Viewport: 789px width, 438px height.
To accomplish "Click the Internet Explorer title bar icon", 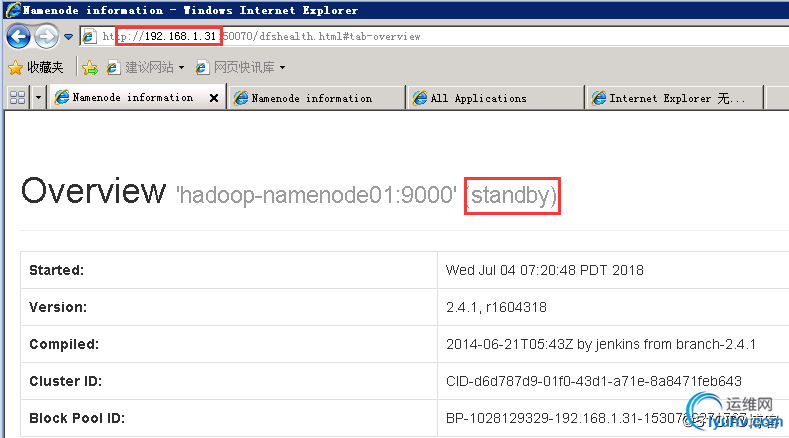I will click(13, 10).
